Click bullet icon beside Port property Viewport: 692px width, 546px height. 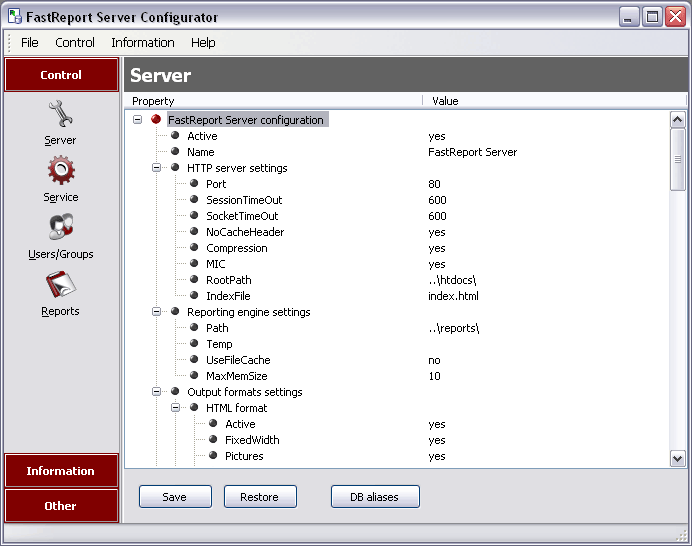coord(194,184)
